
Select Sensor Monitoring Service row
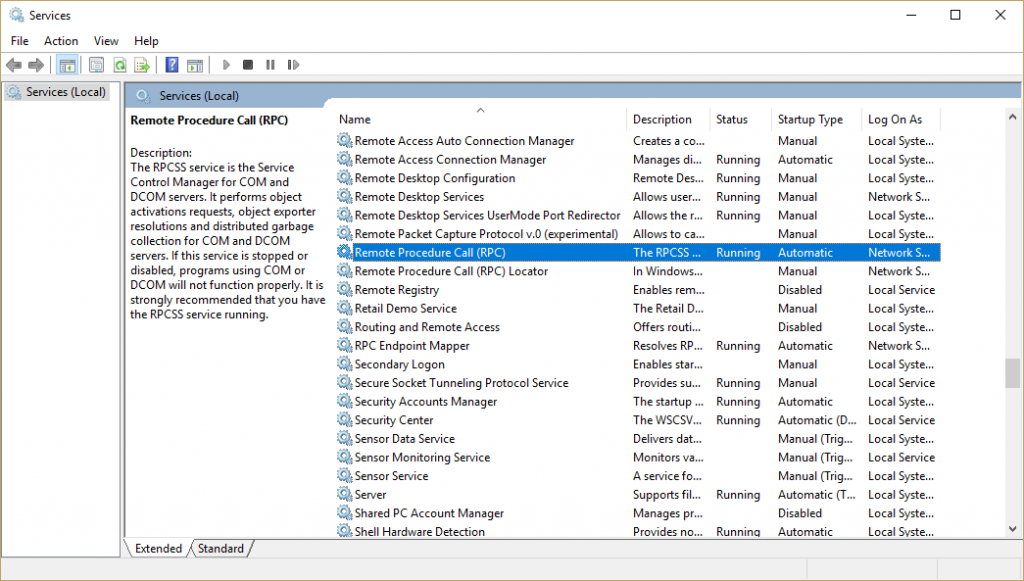[x=638, y=457]
